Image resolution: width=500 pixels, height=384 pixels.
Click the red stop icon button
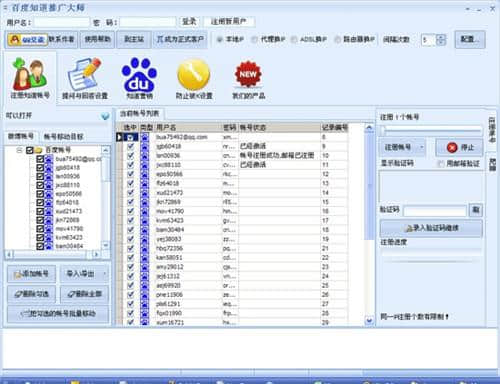point(459,147)
